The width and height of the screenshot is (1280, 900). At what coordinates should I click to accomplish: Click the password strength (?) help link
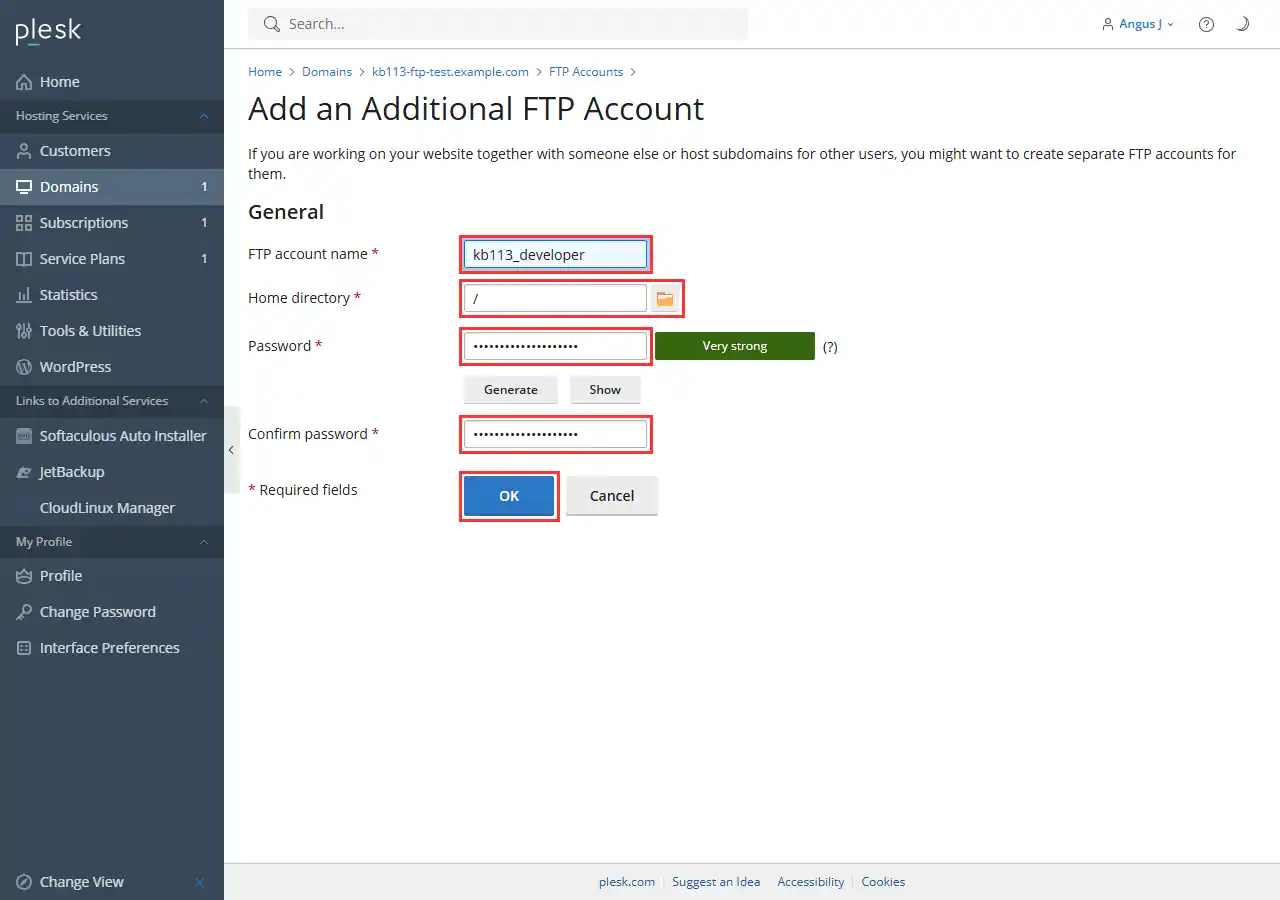pos(830,347)
